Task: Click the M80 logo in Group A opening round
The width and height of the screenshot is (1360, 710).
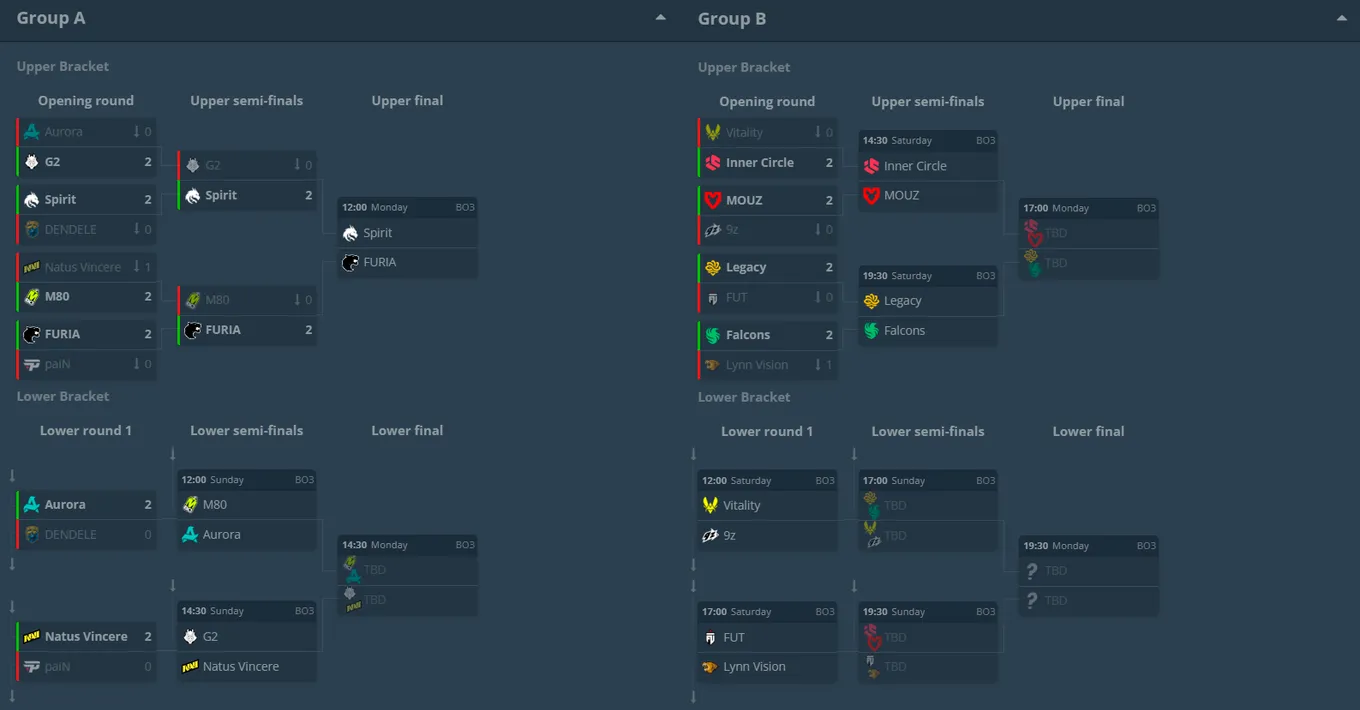Action: coord(31,296)
